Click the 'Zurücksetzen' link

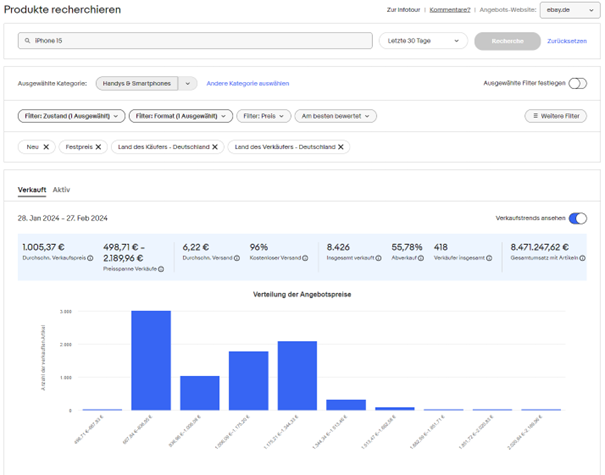pos(566,41)
